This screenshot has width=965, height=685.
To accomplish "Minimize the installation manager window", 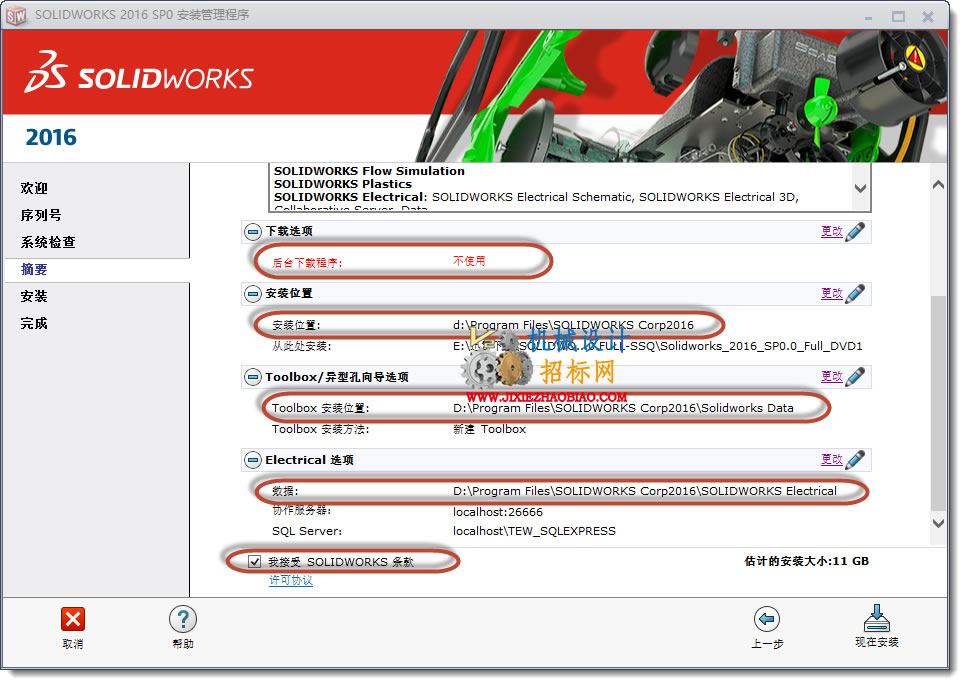I will tap(868, 17).
